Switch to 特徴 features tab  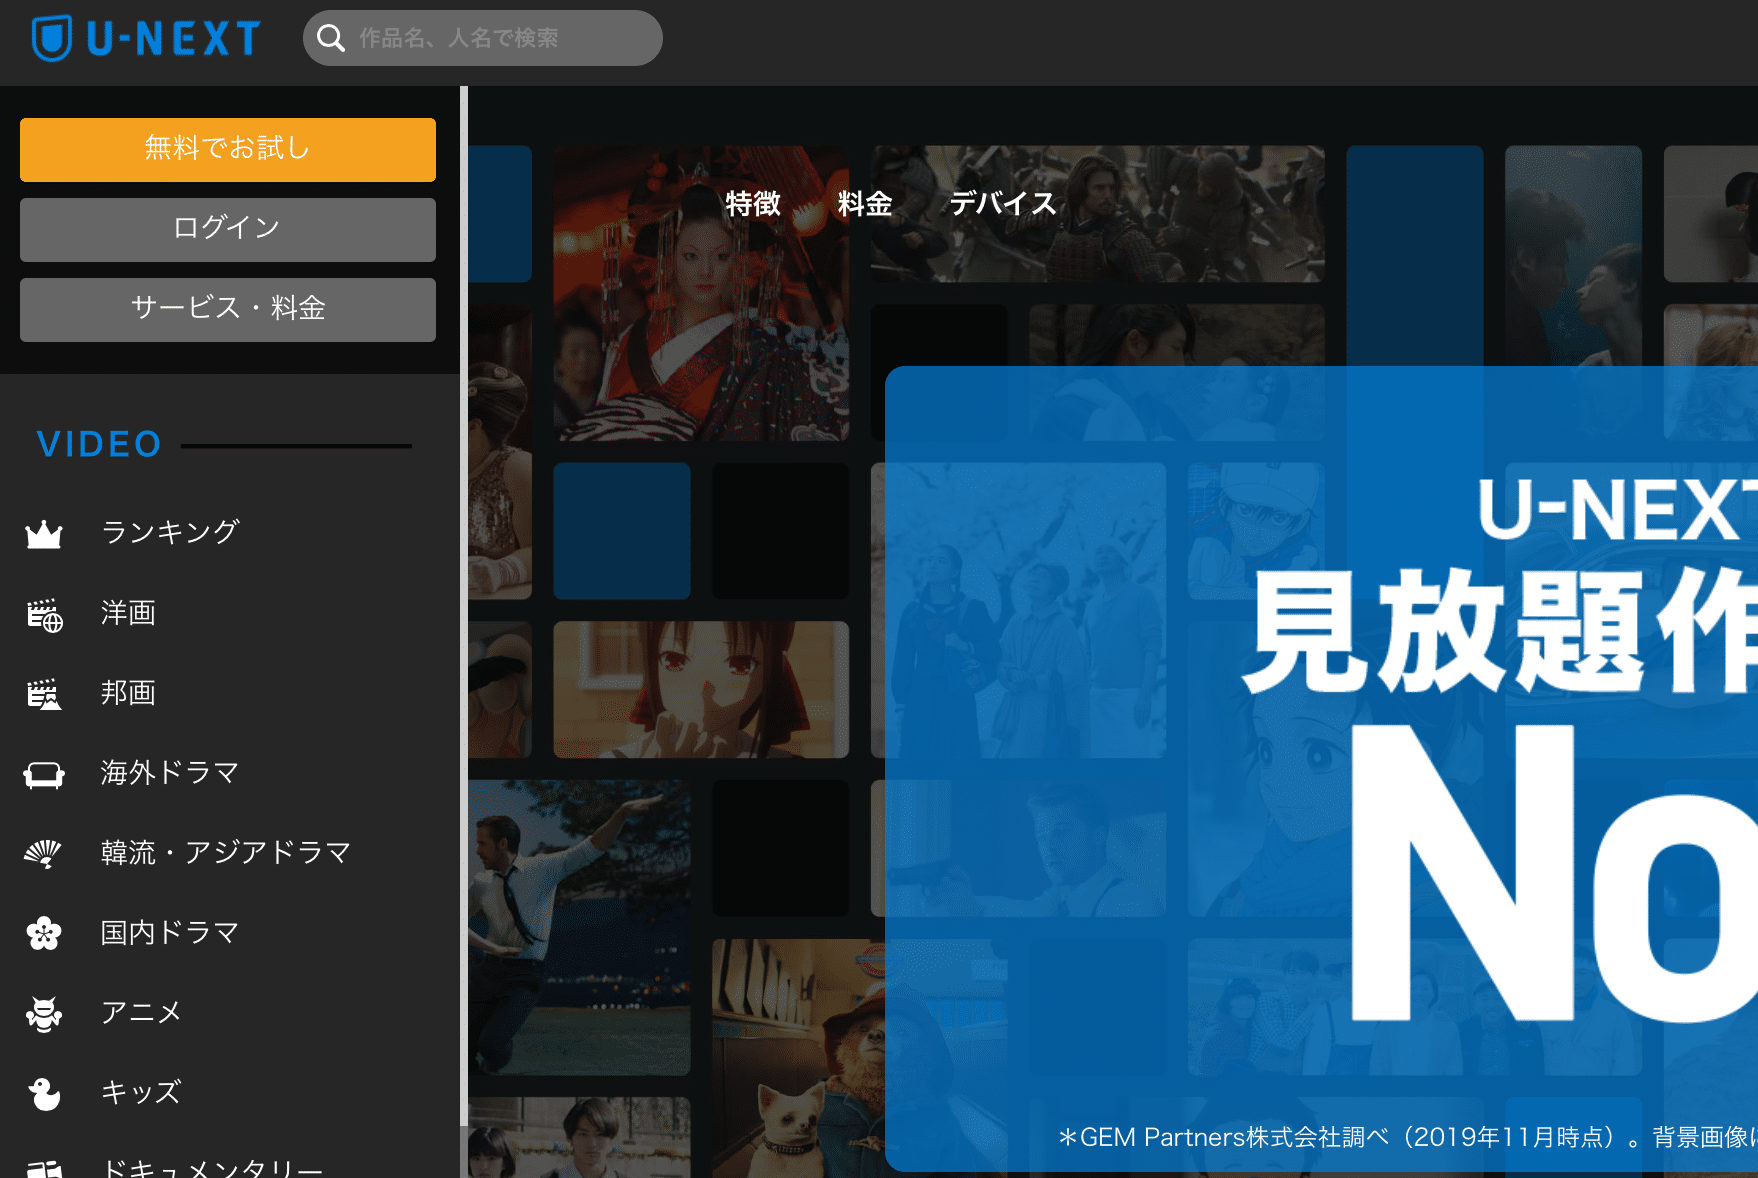pos(753,204)
